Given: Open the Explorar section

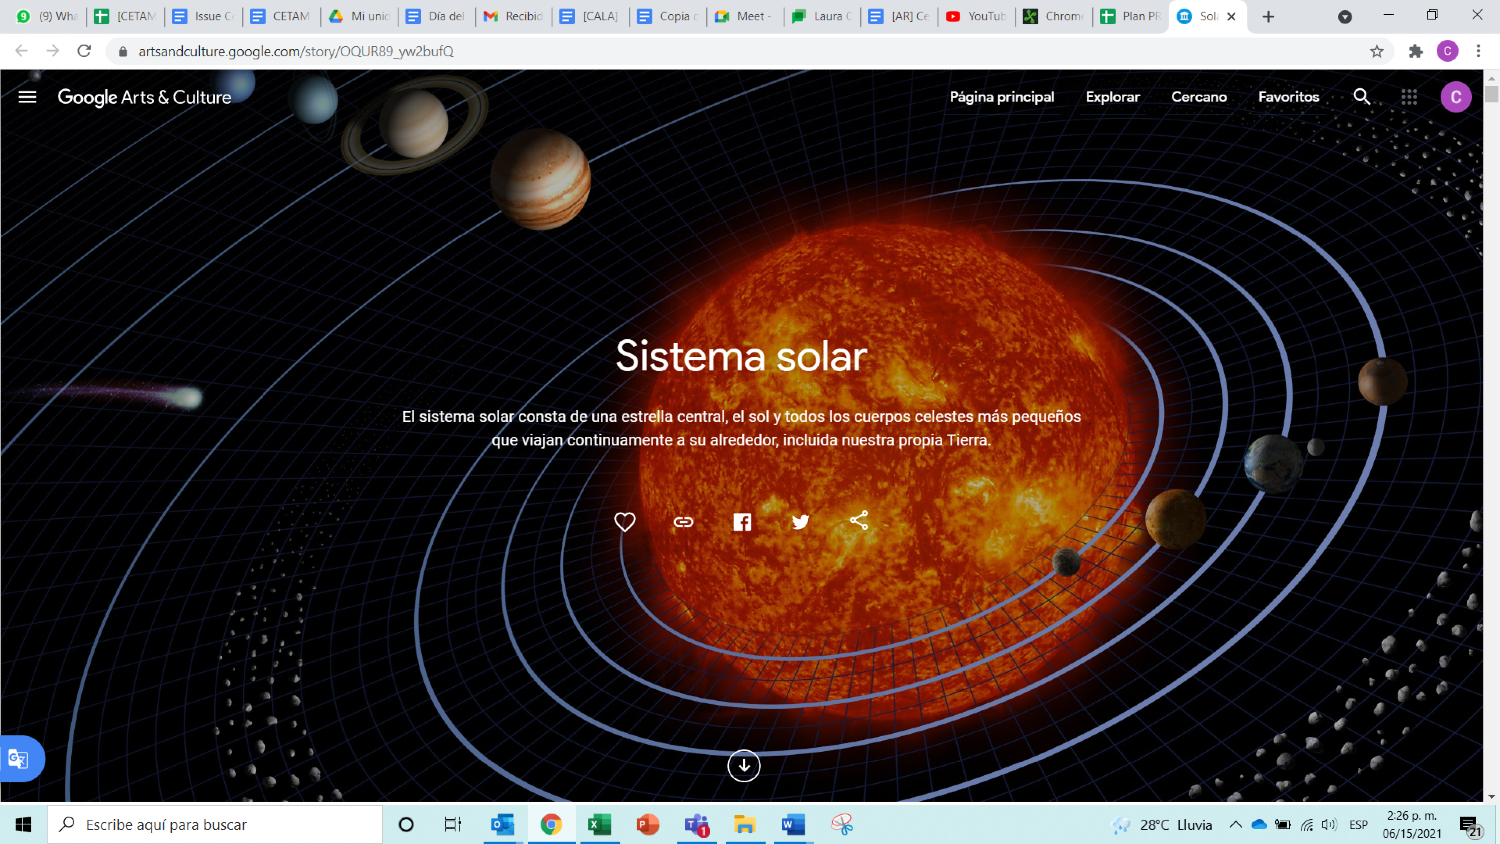Looking at the screenshot, I should tap(1113, 97).
